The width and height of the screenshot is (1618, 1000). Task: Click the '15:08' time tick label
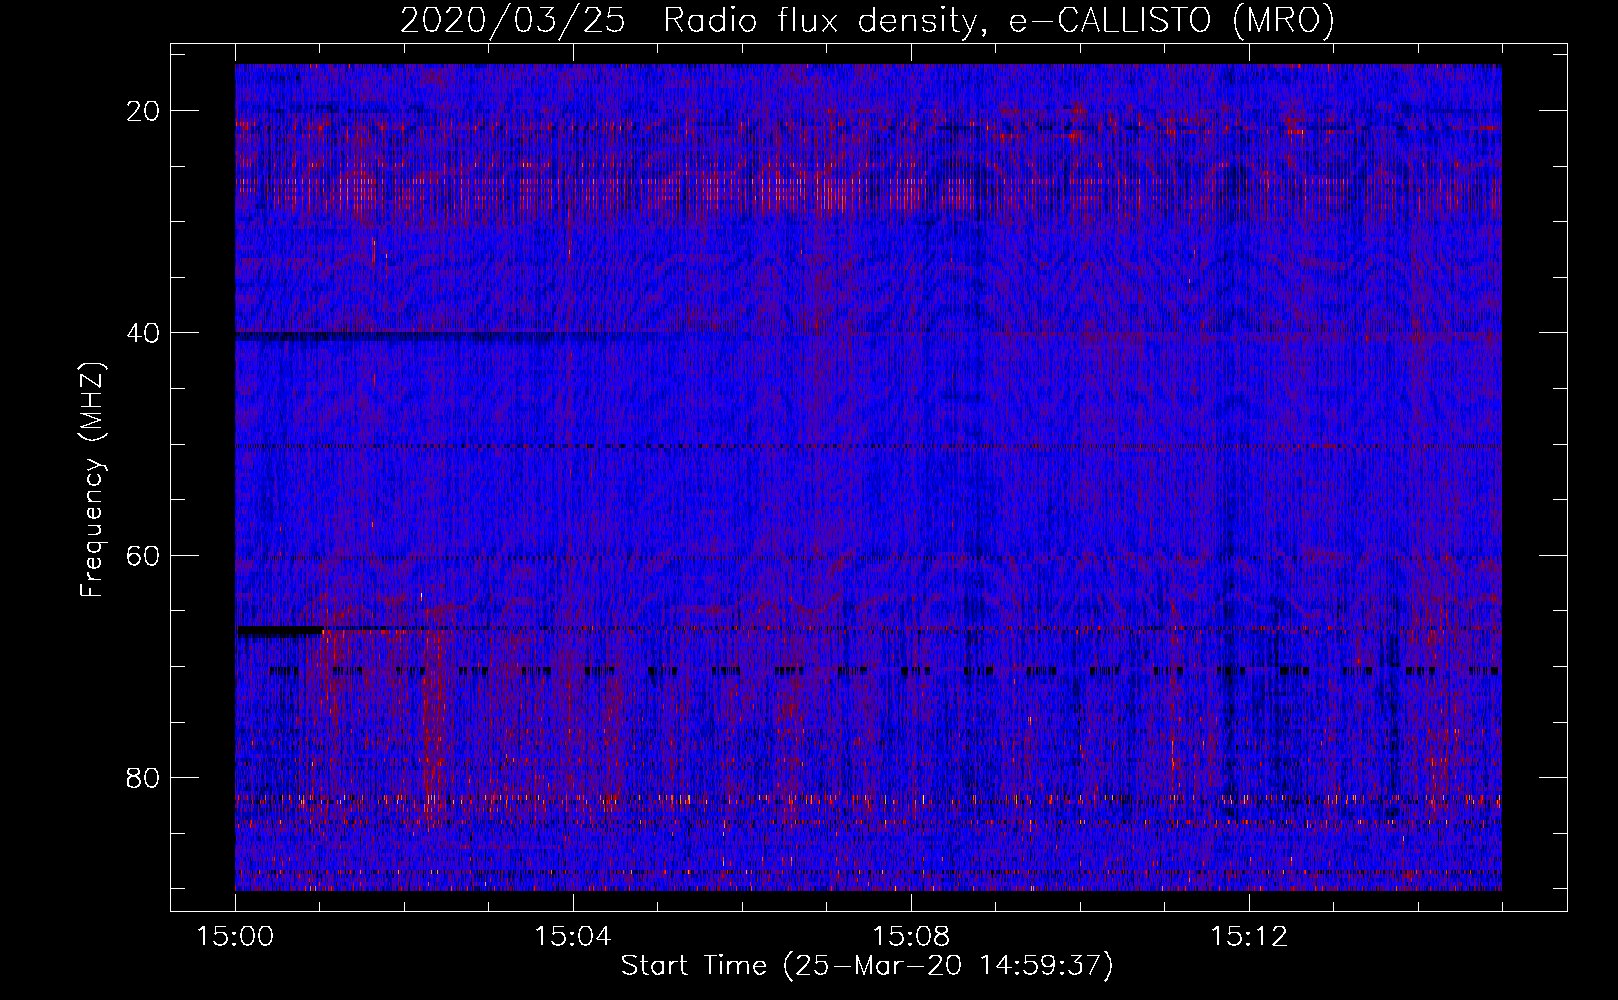click(x=911, y=937)
